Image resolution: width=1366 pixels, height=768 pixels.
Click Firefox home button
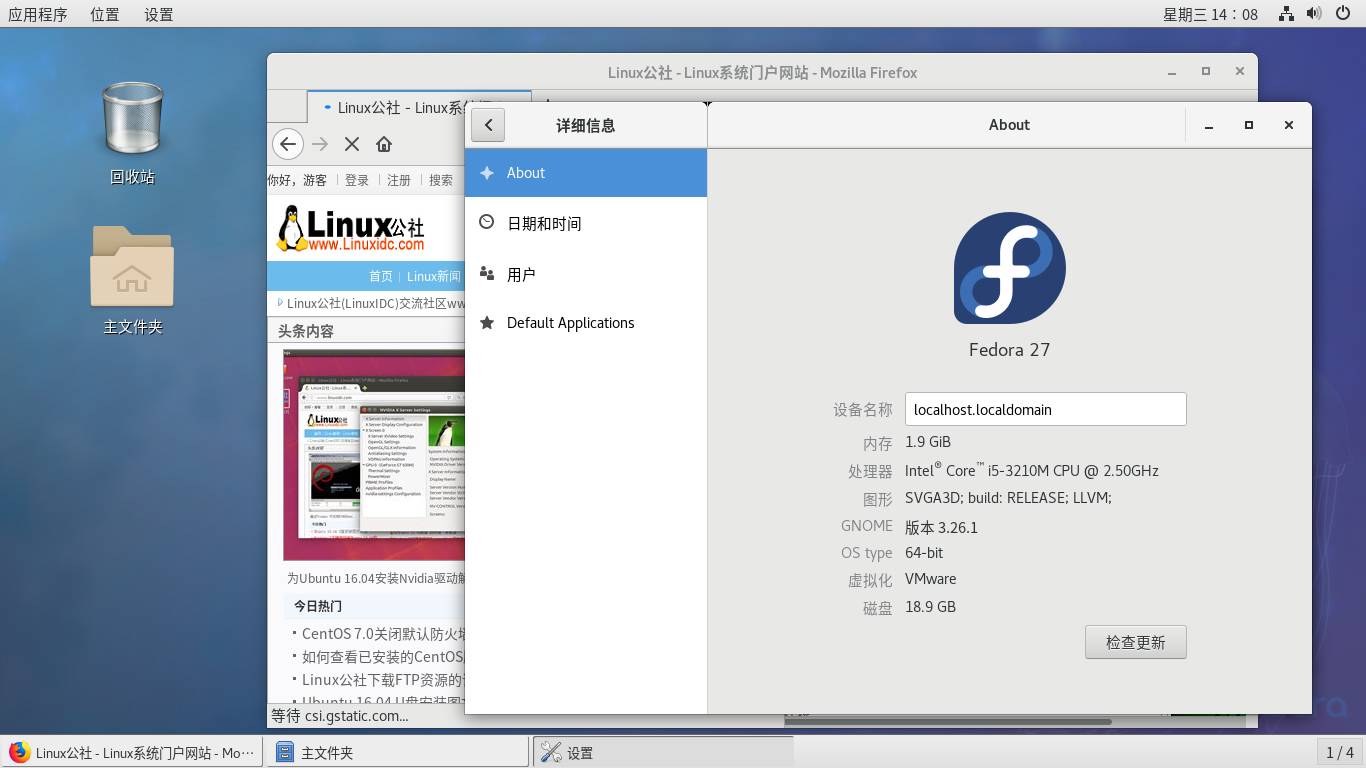384,144
